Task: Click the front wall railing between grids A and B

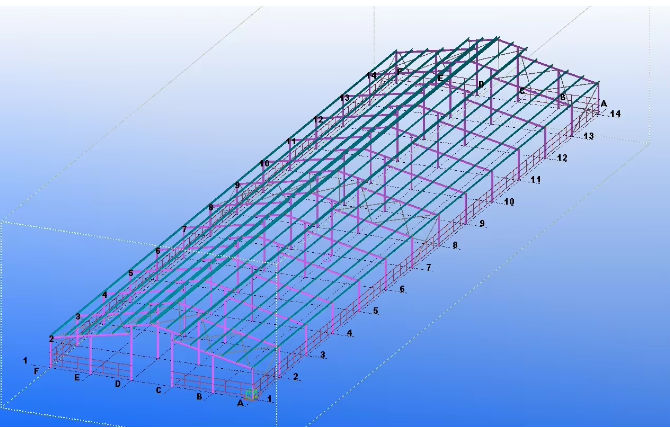Action: click(222, 385)
